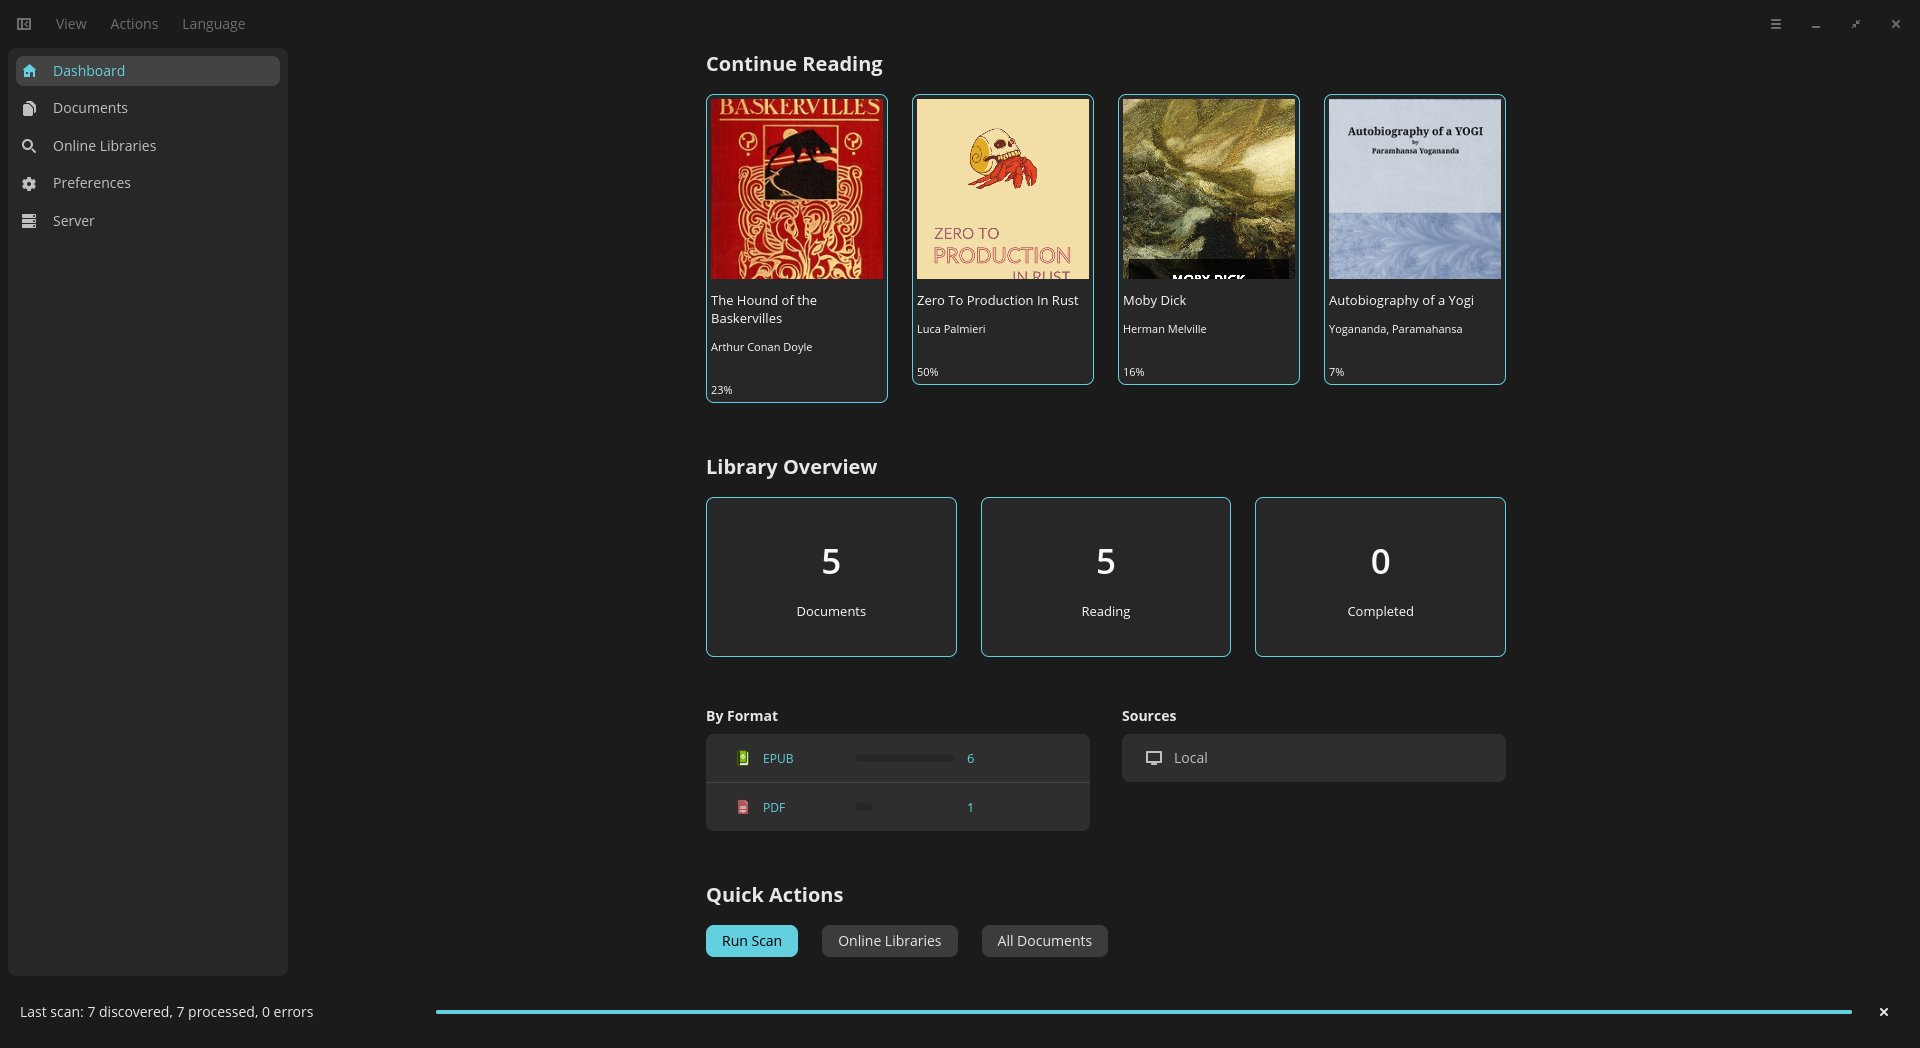Screen dimensions: 1920x1048
Task: Open Autobiography of a Yogi cover
Action: [1415, 189]
